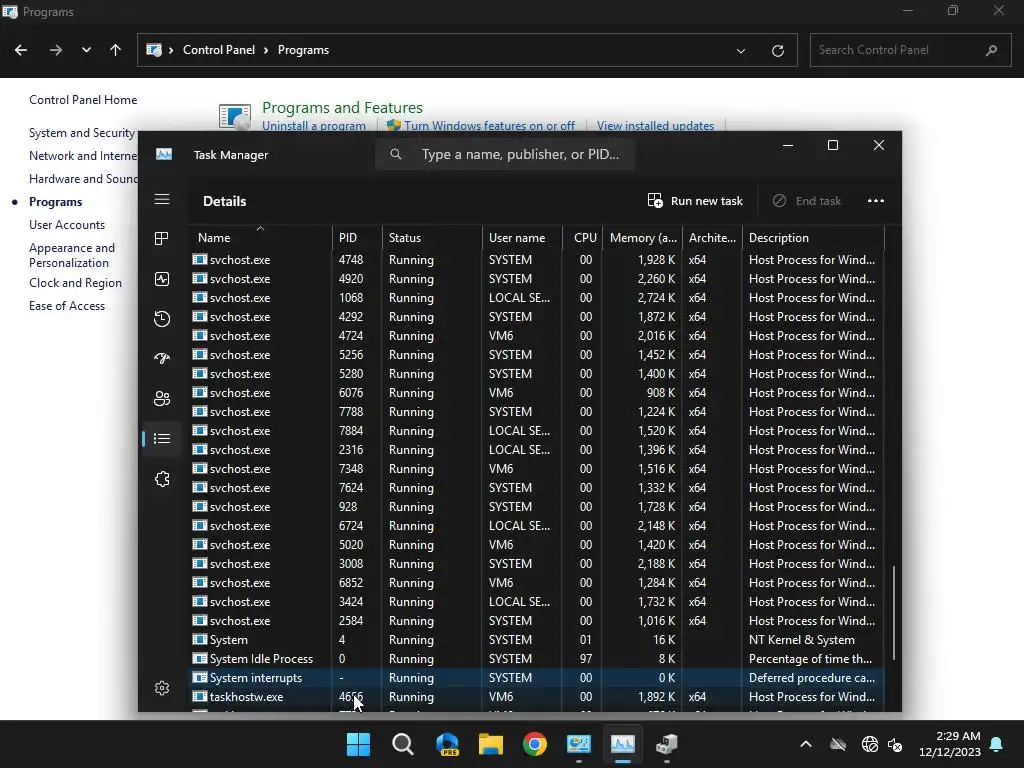Image resolution: width=1024 pixels, height=768 pixels.
Task: Focus Search Control Panel field
Action: (910, 50)
